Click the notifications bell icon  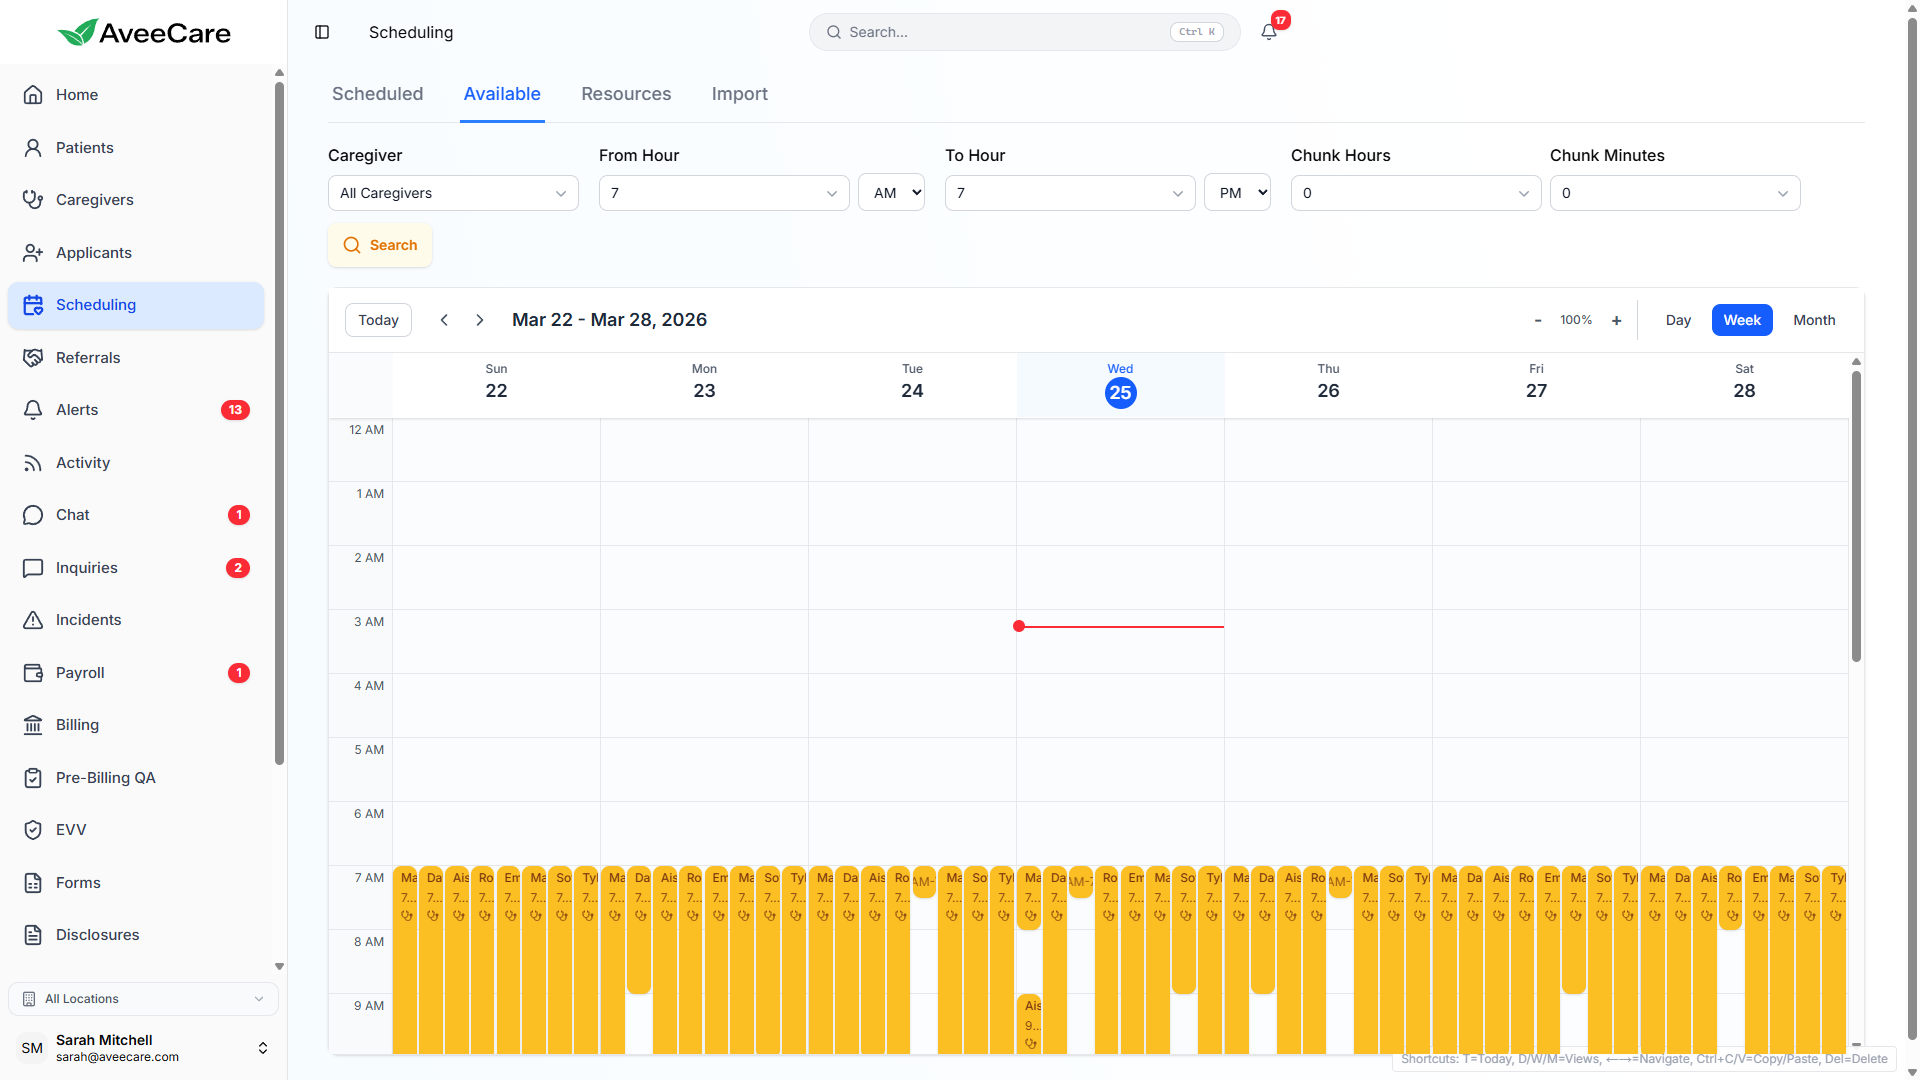[1269, 32]
